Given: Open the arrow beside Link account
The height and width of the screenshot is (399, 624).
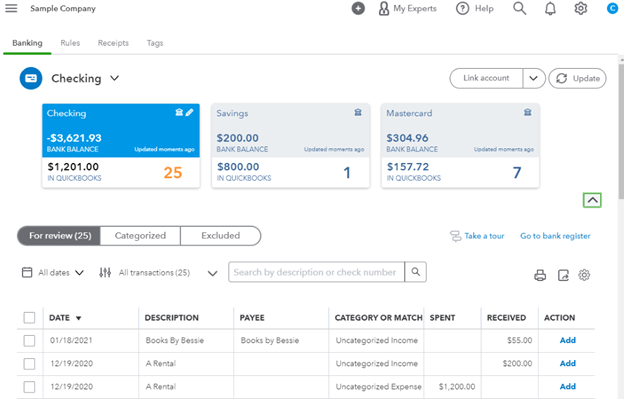Looking at the screenshot, I should (x=533, y=78).
